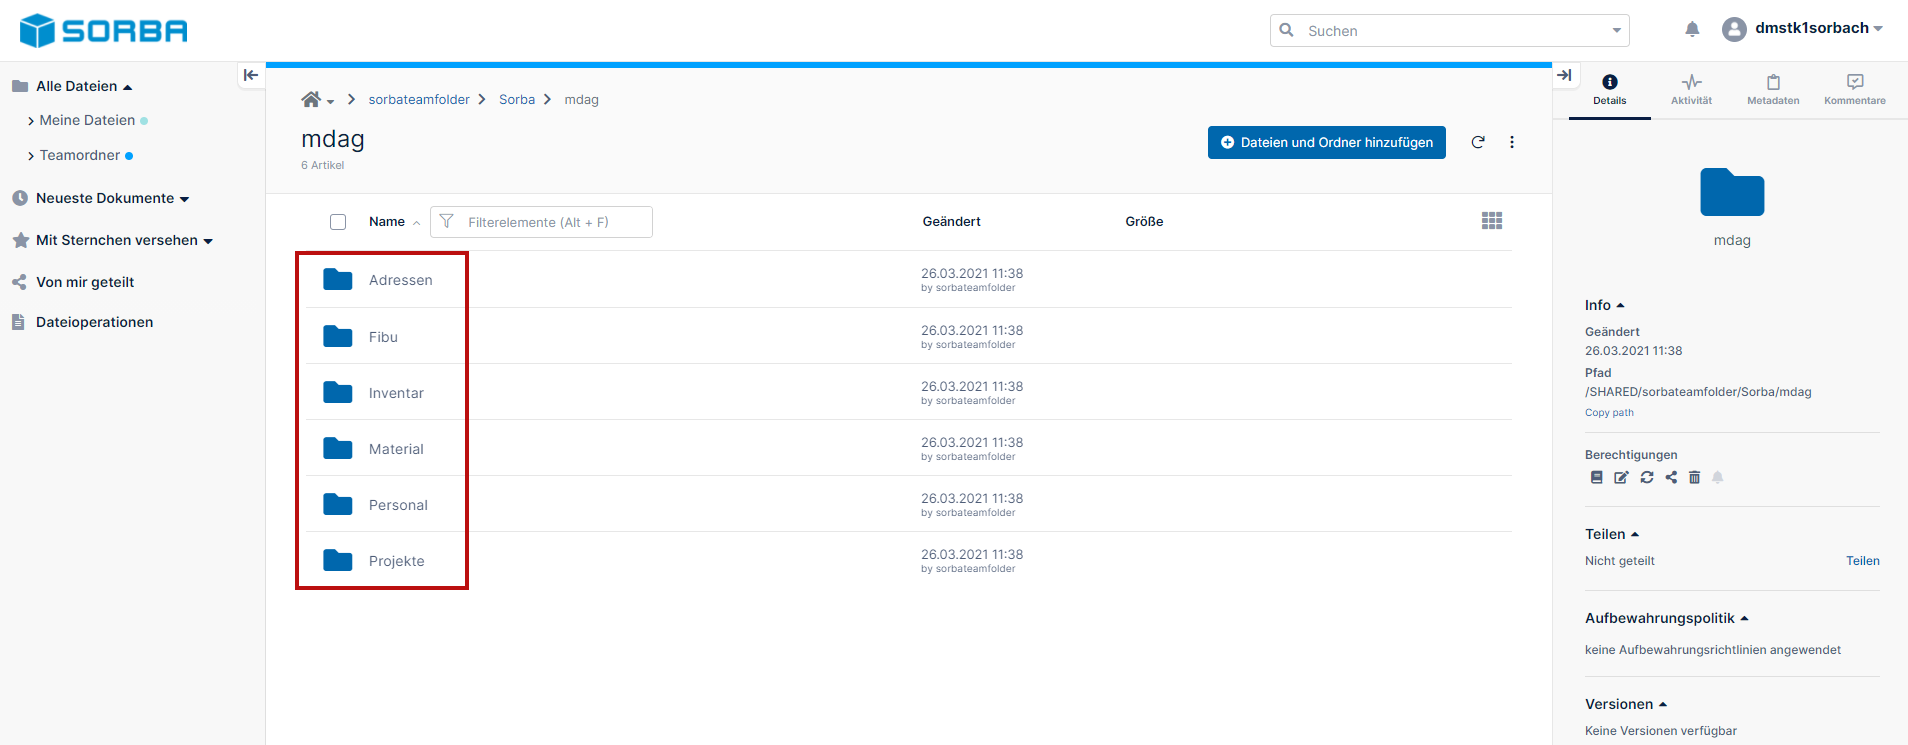
Task: Open the Adressen folder
Action: pos(400,280)
